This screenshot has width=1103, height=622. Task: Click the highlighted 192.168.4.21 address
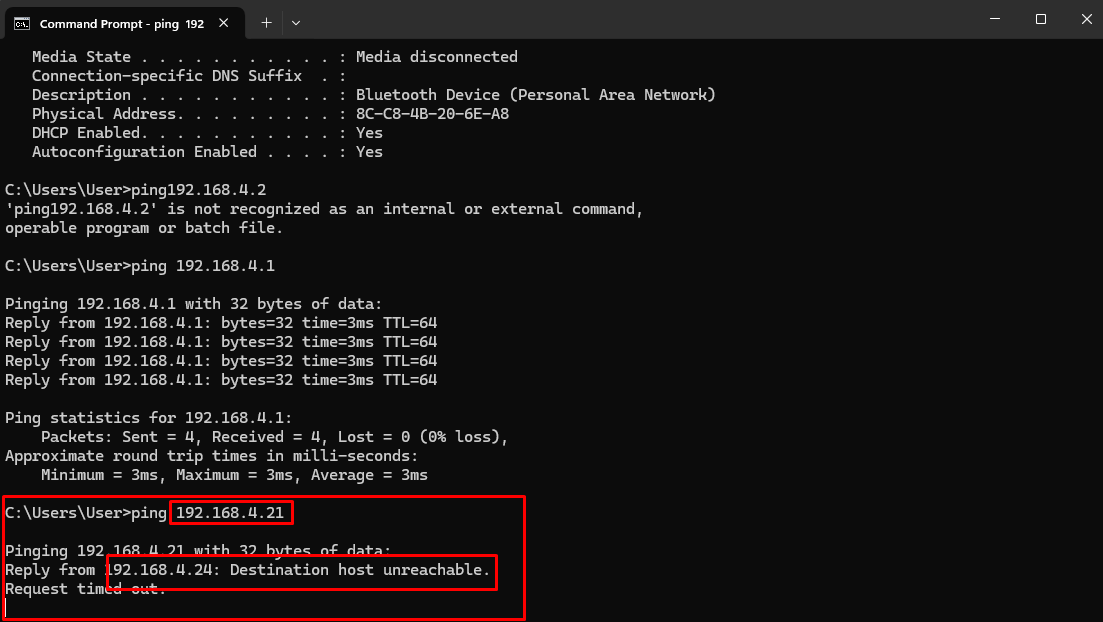point(231,512)
